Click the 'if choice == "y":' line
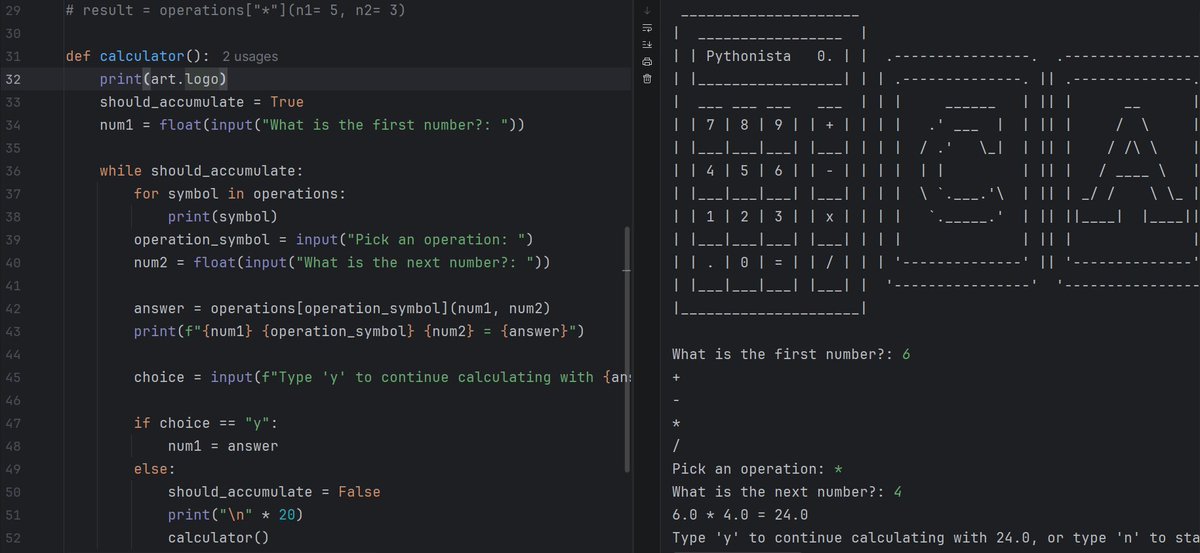1200x553 pixels. click(206, 423)
